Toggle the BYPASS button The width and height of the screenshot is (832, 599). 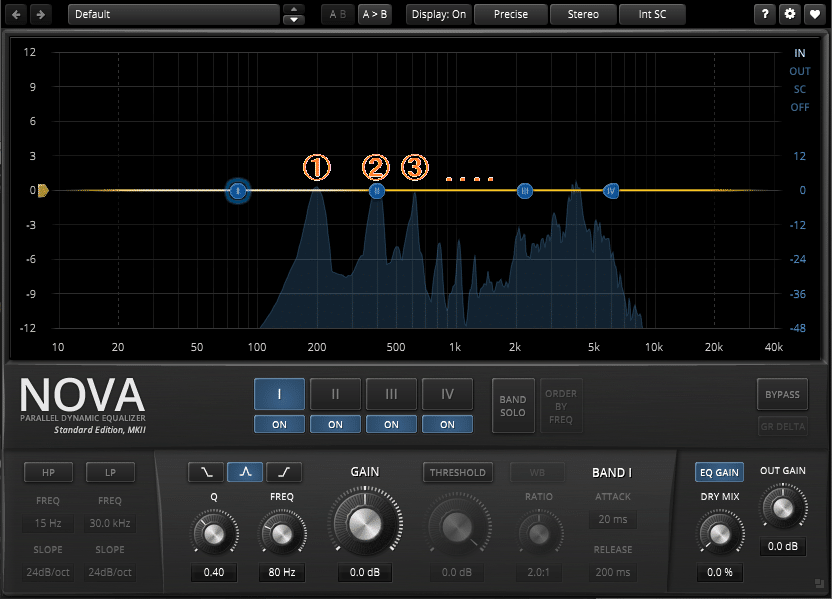point(782,394)
